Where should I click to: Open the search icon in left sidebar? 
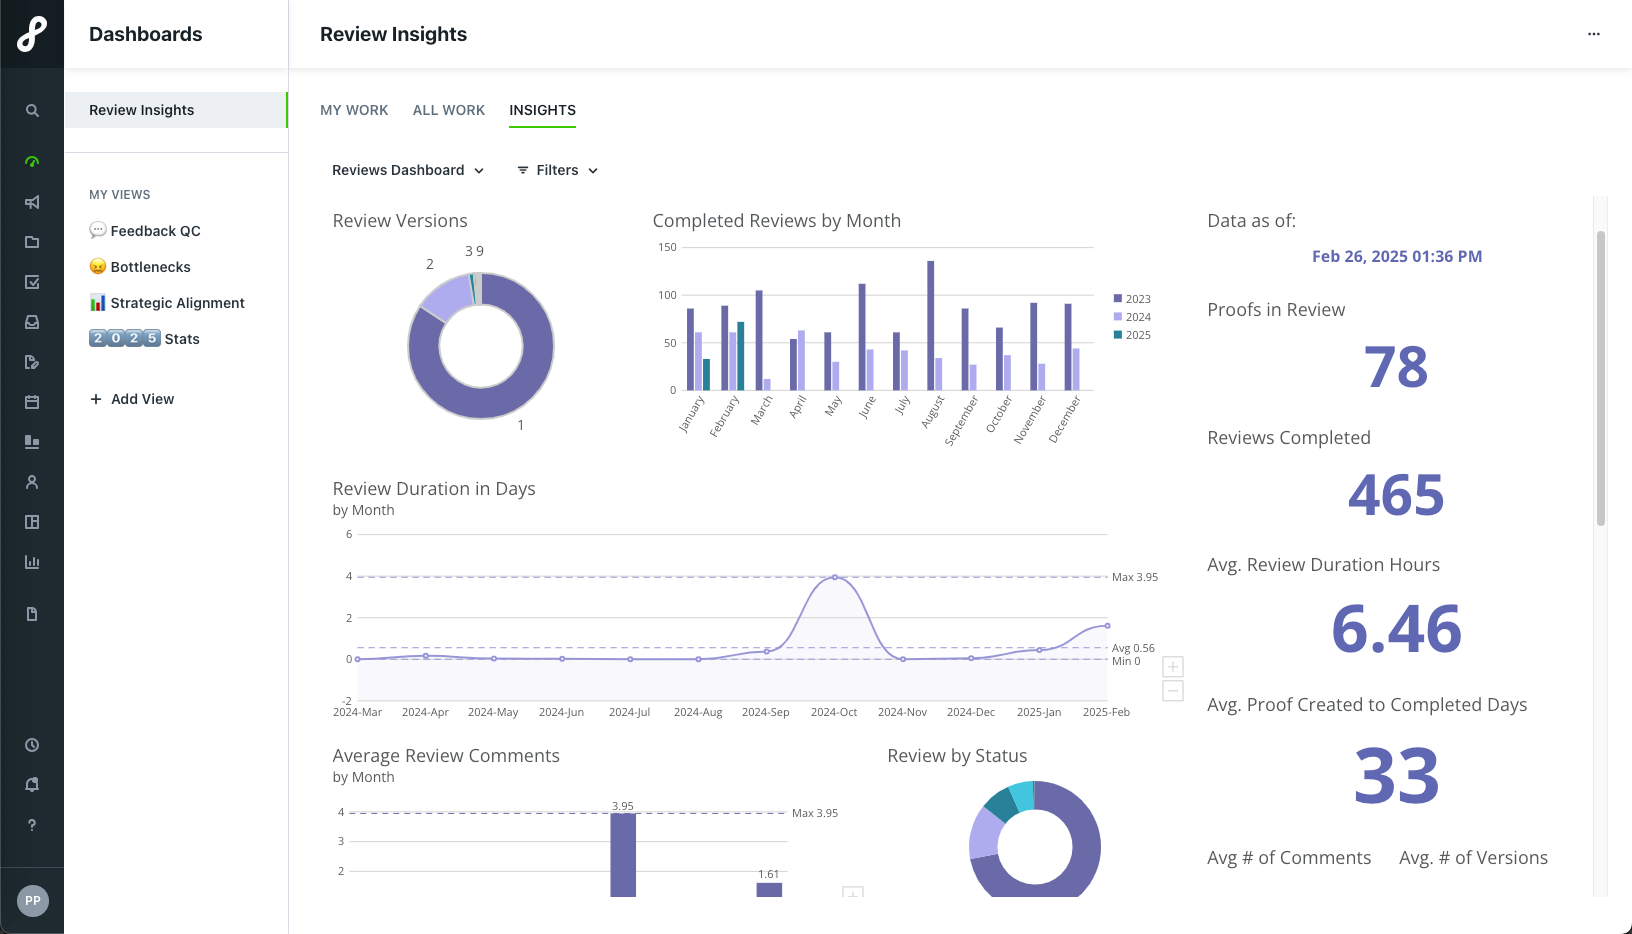32,111
